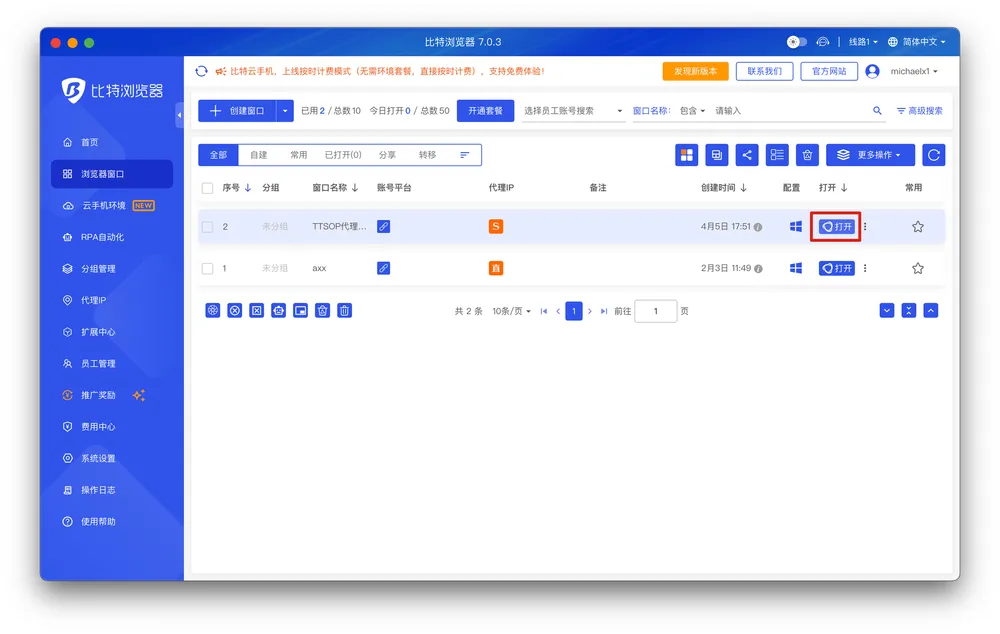Open the three-dot menu for the axx row

tap(865, 268)
